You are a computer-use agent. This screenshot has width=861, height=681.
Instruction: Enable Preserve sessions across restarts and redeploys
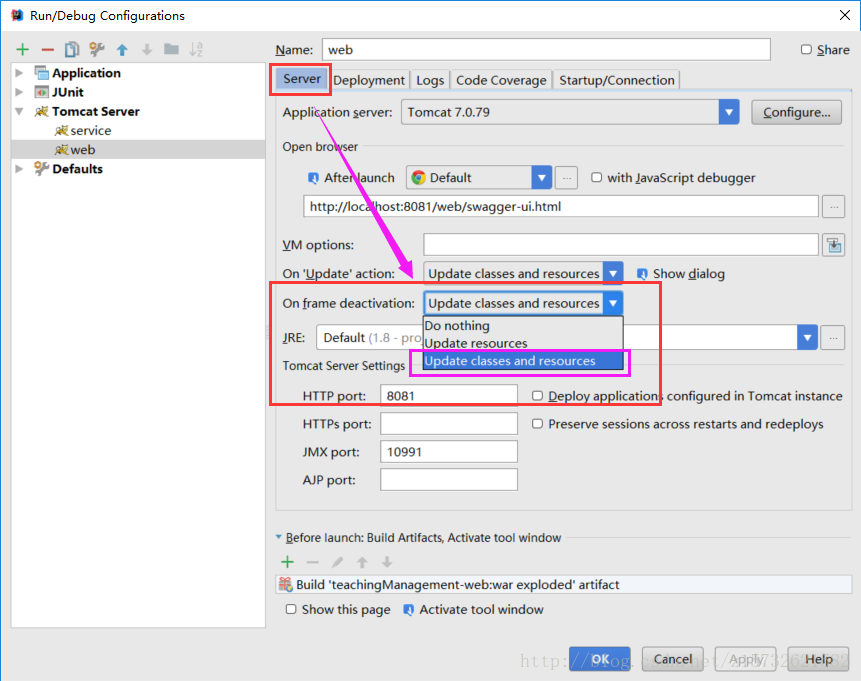[x=538, y=423]
